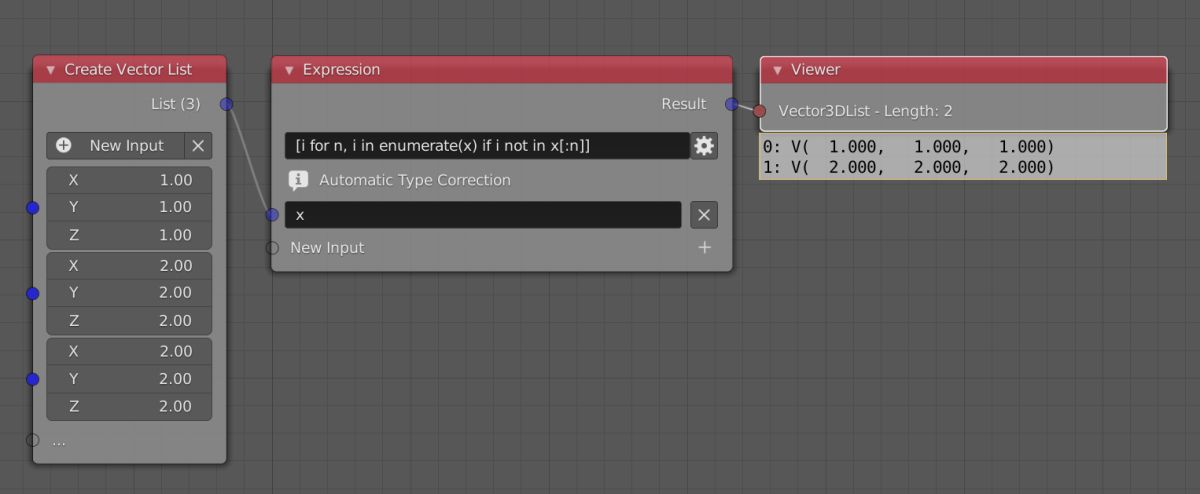Open Expression settings gear icon
The width and height of the screenshot is (1200, 494).
pyautogui.click(x=704, y=146)
